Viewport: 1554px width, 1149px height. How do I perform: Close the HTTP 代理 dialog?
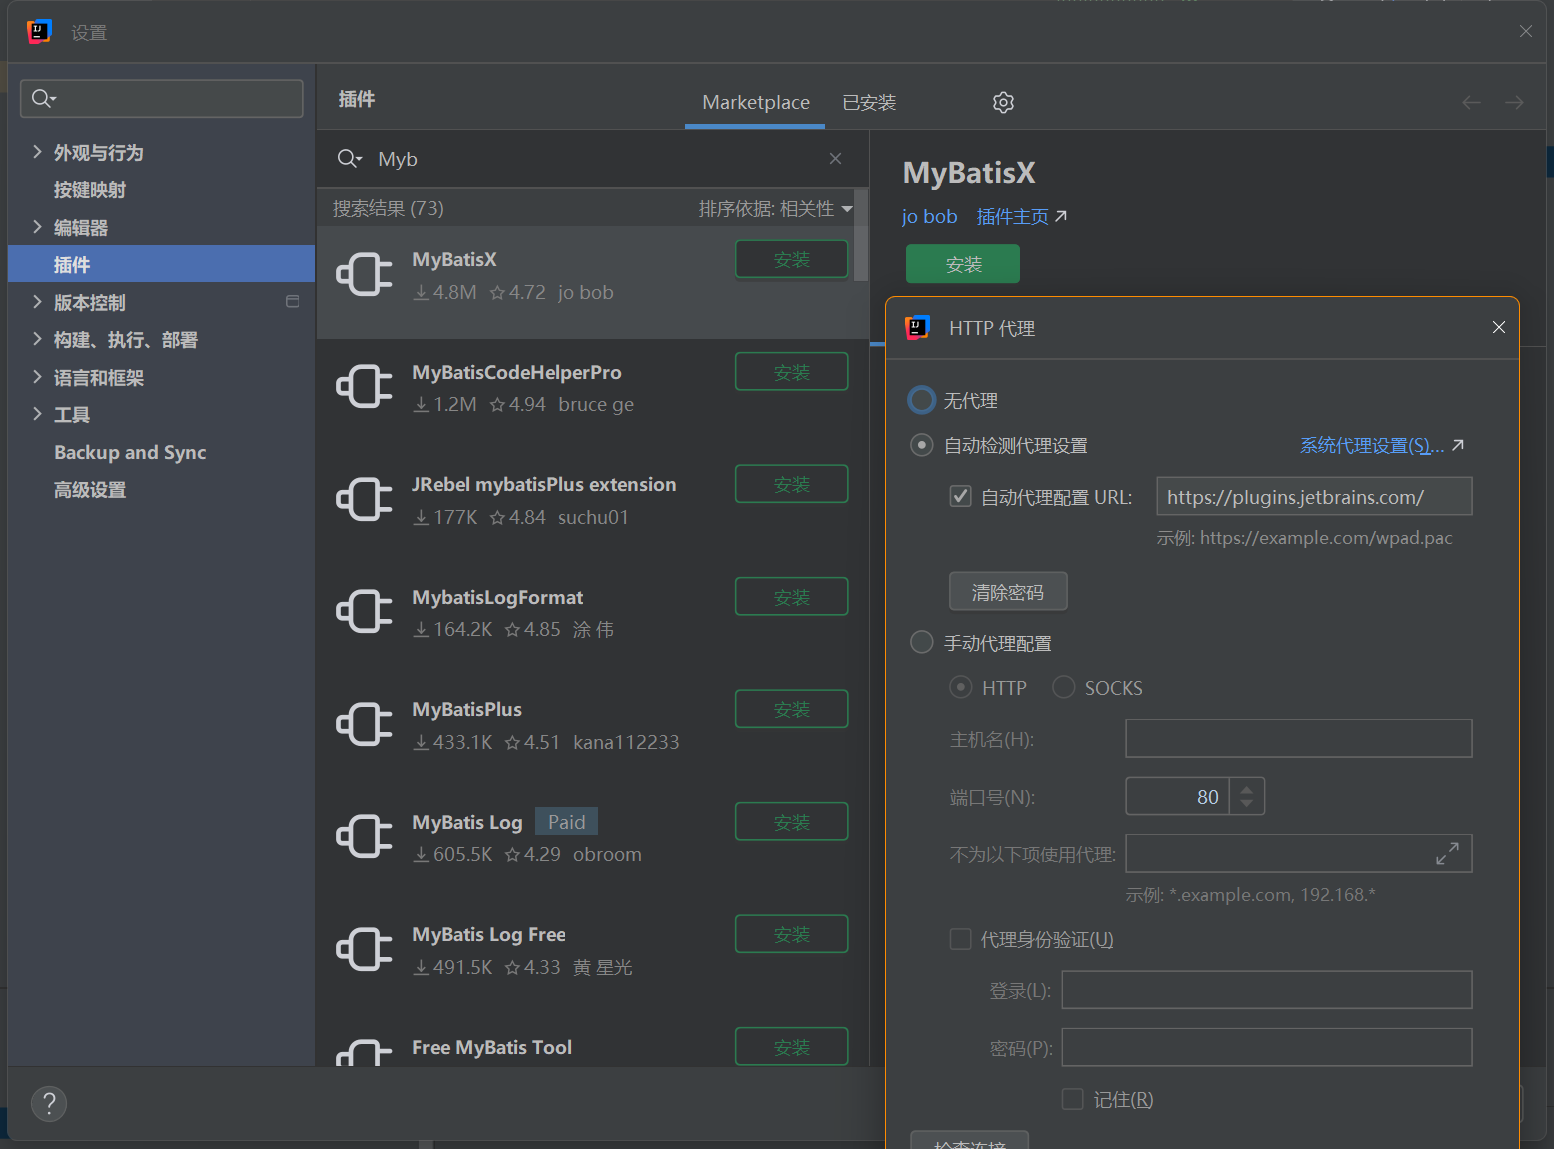(x=1498, y=327)
